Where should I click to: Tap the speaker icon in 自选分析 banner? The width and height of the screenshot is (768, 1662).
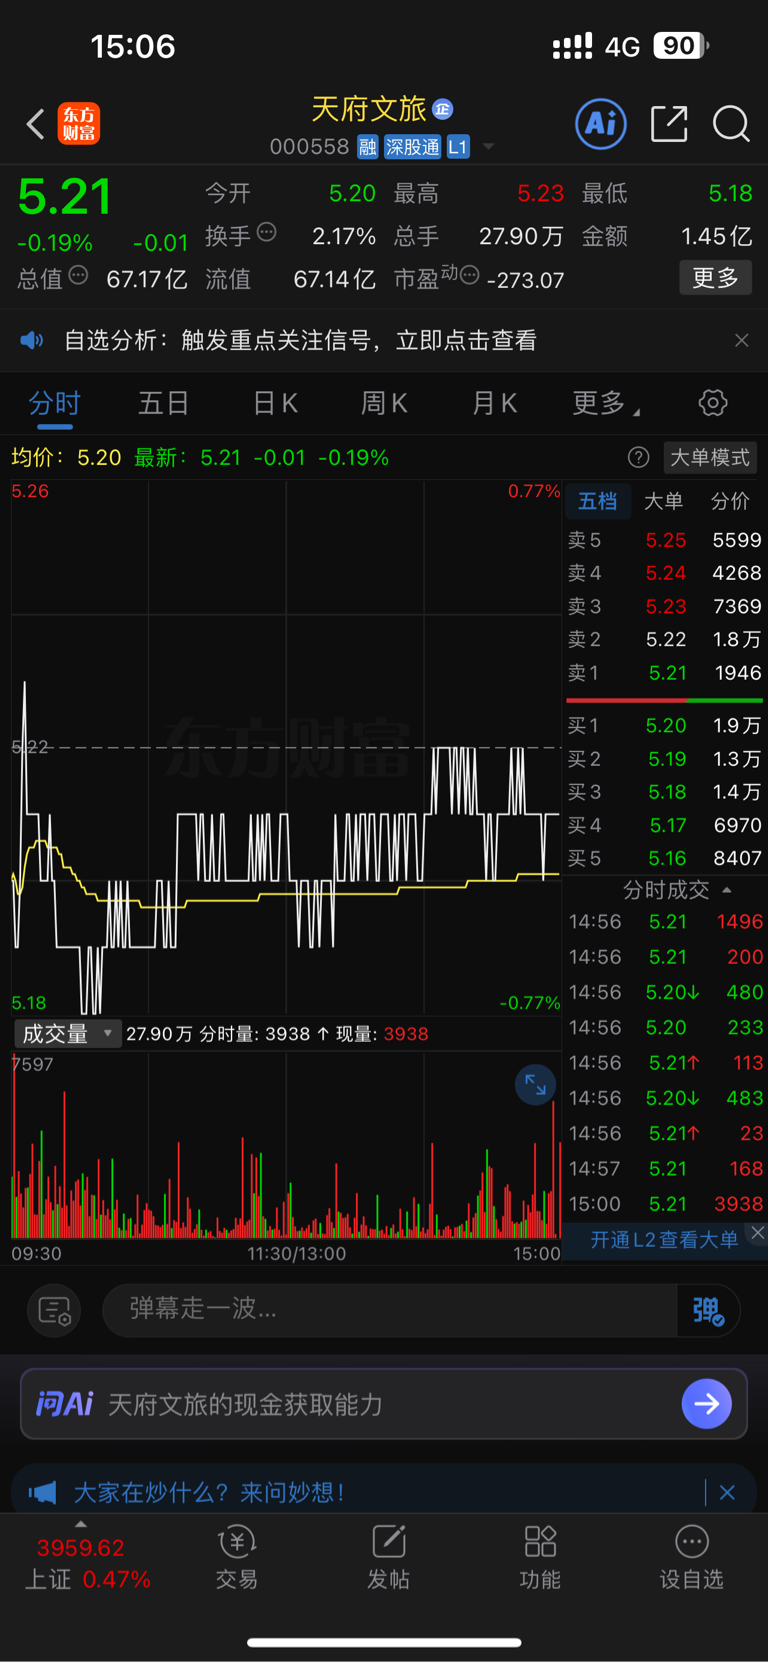pyautogui.click(x=32, y=341)
